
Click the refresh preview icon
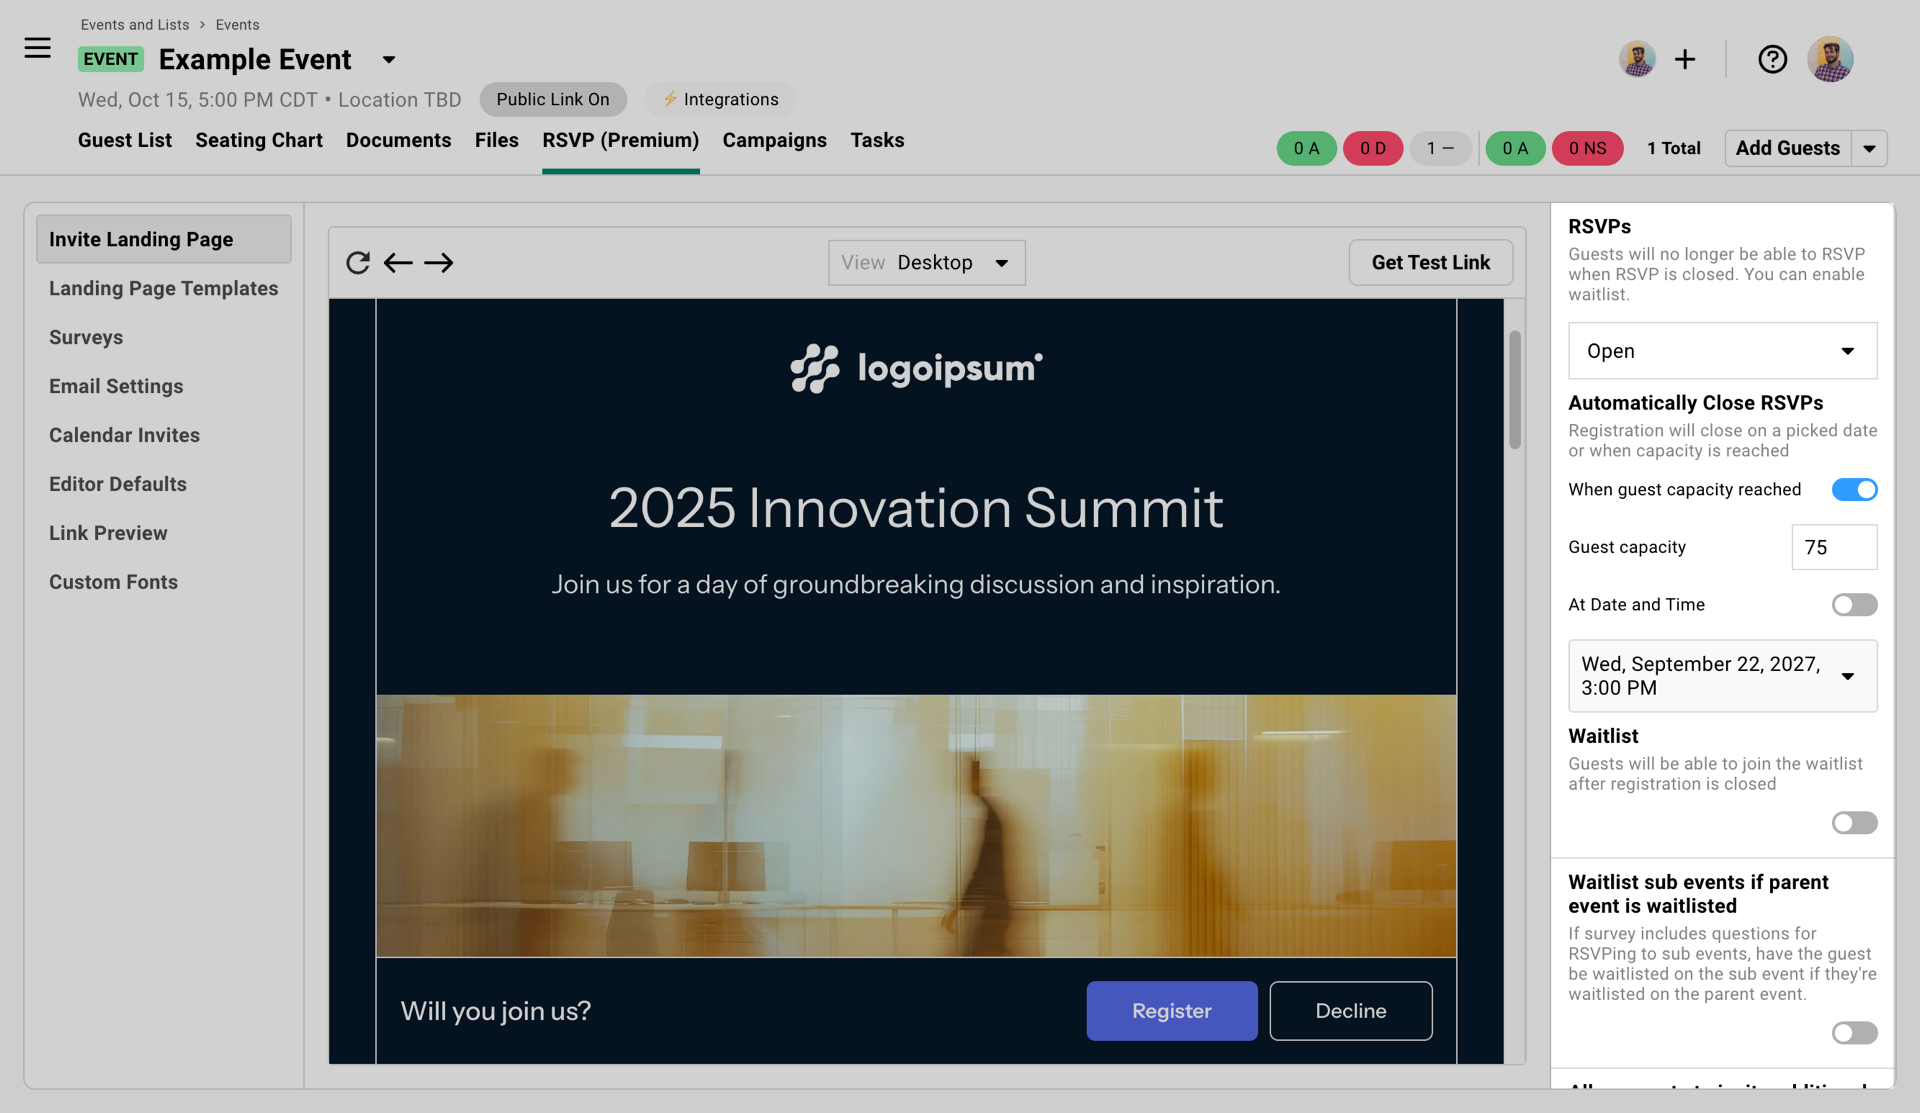coord(358,263)
